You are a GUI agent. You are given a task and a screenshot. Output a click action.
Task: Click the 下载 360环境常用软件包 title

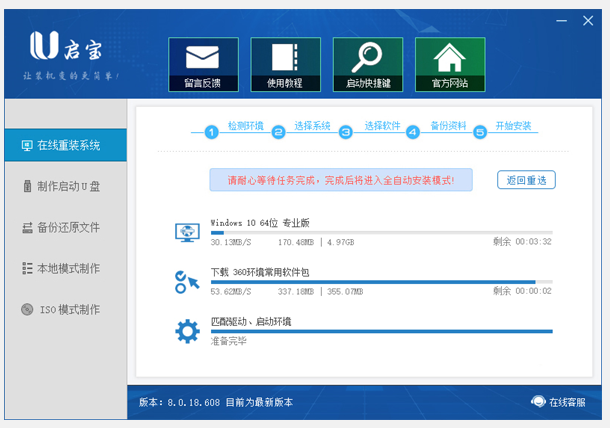[260, 272]
